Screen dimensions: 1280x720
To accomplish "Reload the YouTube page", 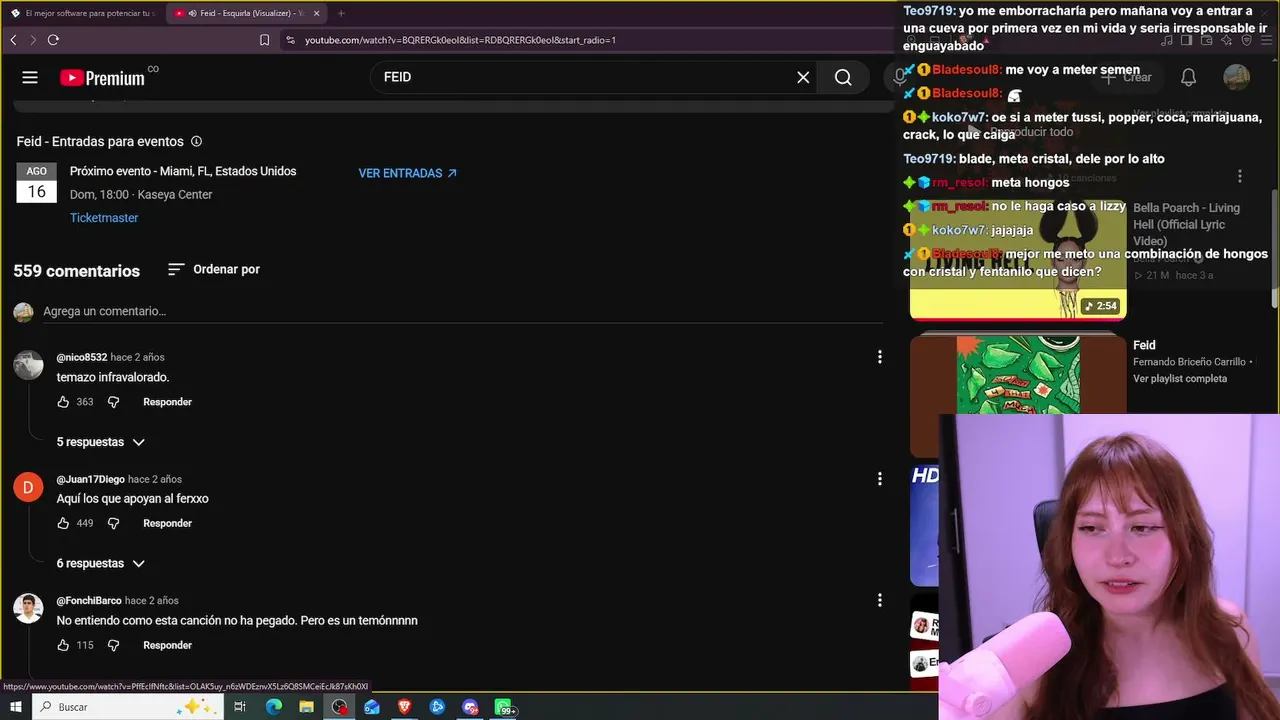I will pyautogui.click(x=53, y=40).
